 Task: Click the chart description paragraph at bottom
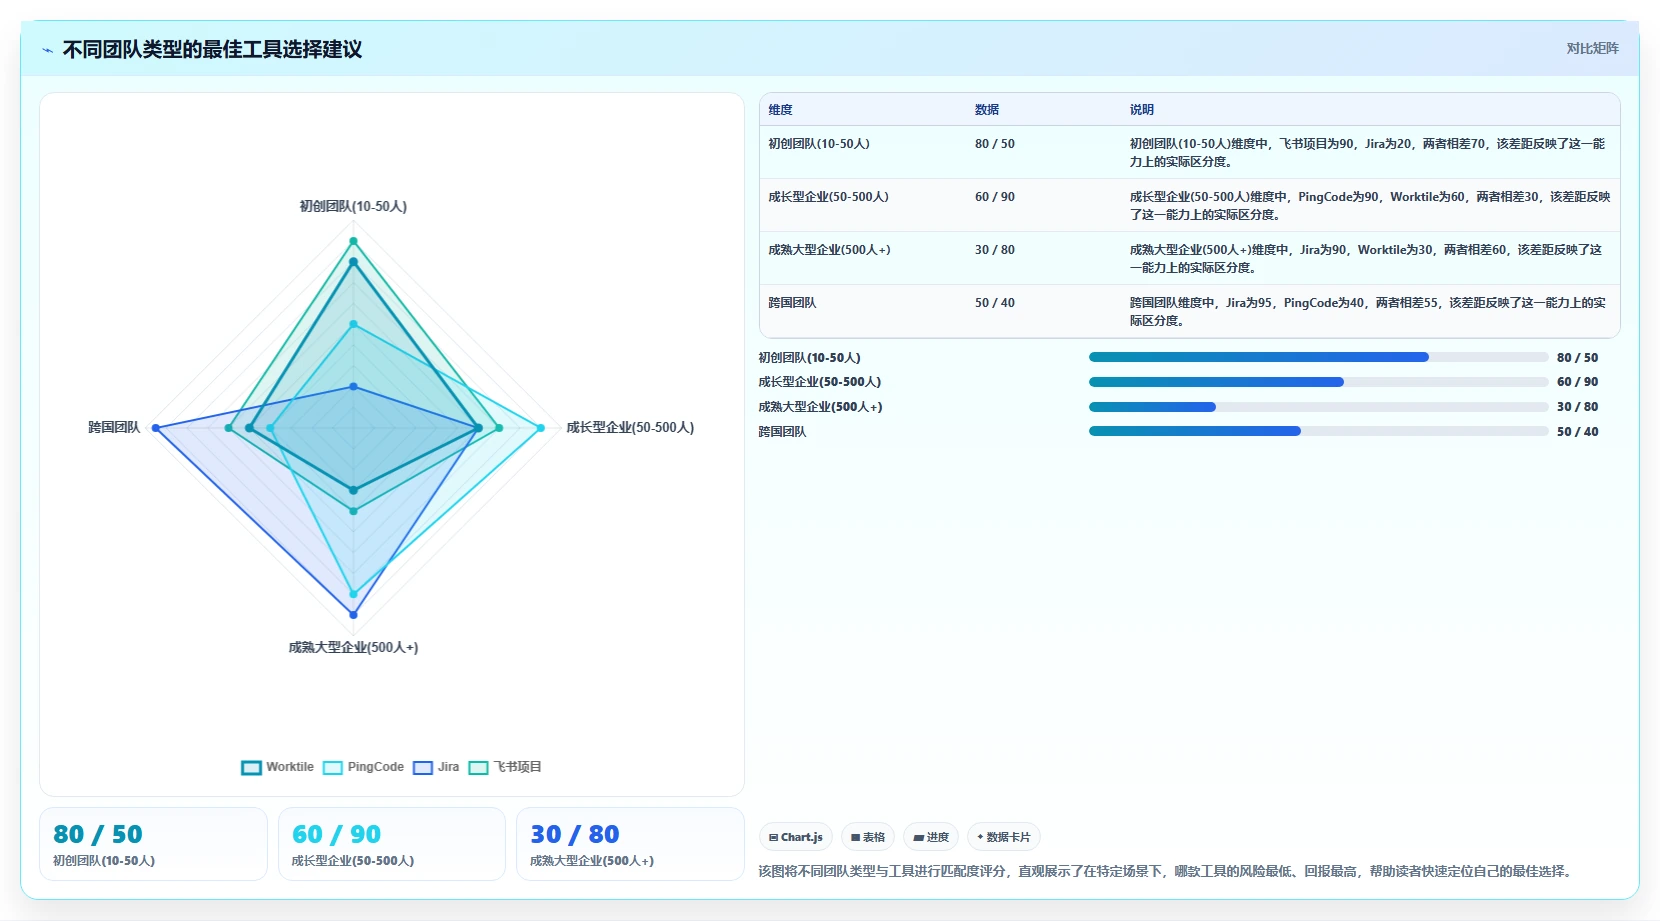point(1167,872)
